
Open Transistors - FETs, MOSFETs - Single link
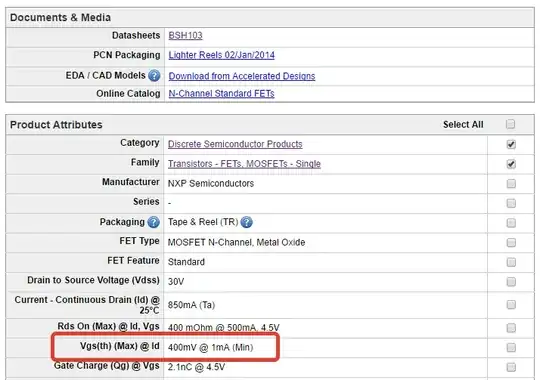point(244,164)
